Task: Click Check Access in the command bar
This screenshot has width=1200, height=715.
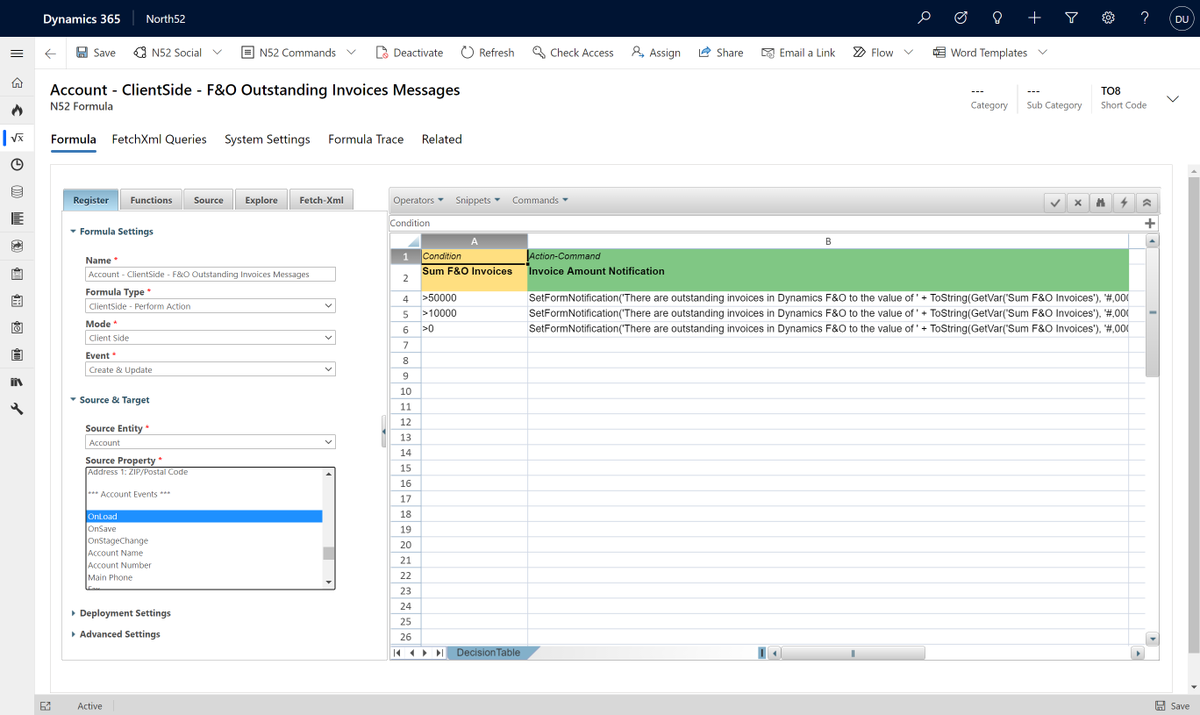Action: pyautogui.click(x=573, y=53)
